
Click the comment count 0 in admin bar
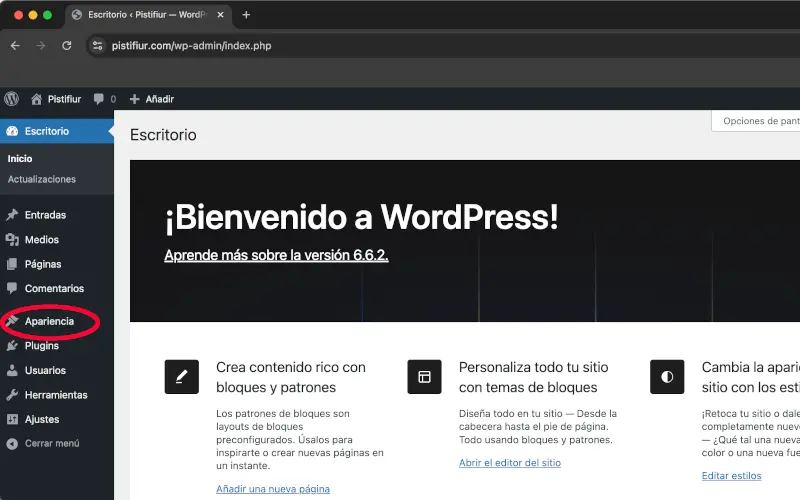point(113,99)
